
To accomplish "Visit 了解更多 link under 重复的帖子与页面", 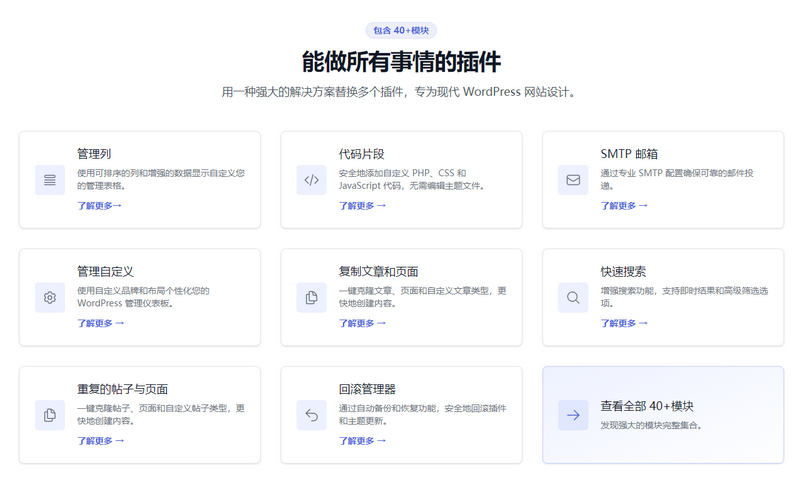I will point(101,441).
